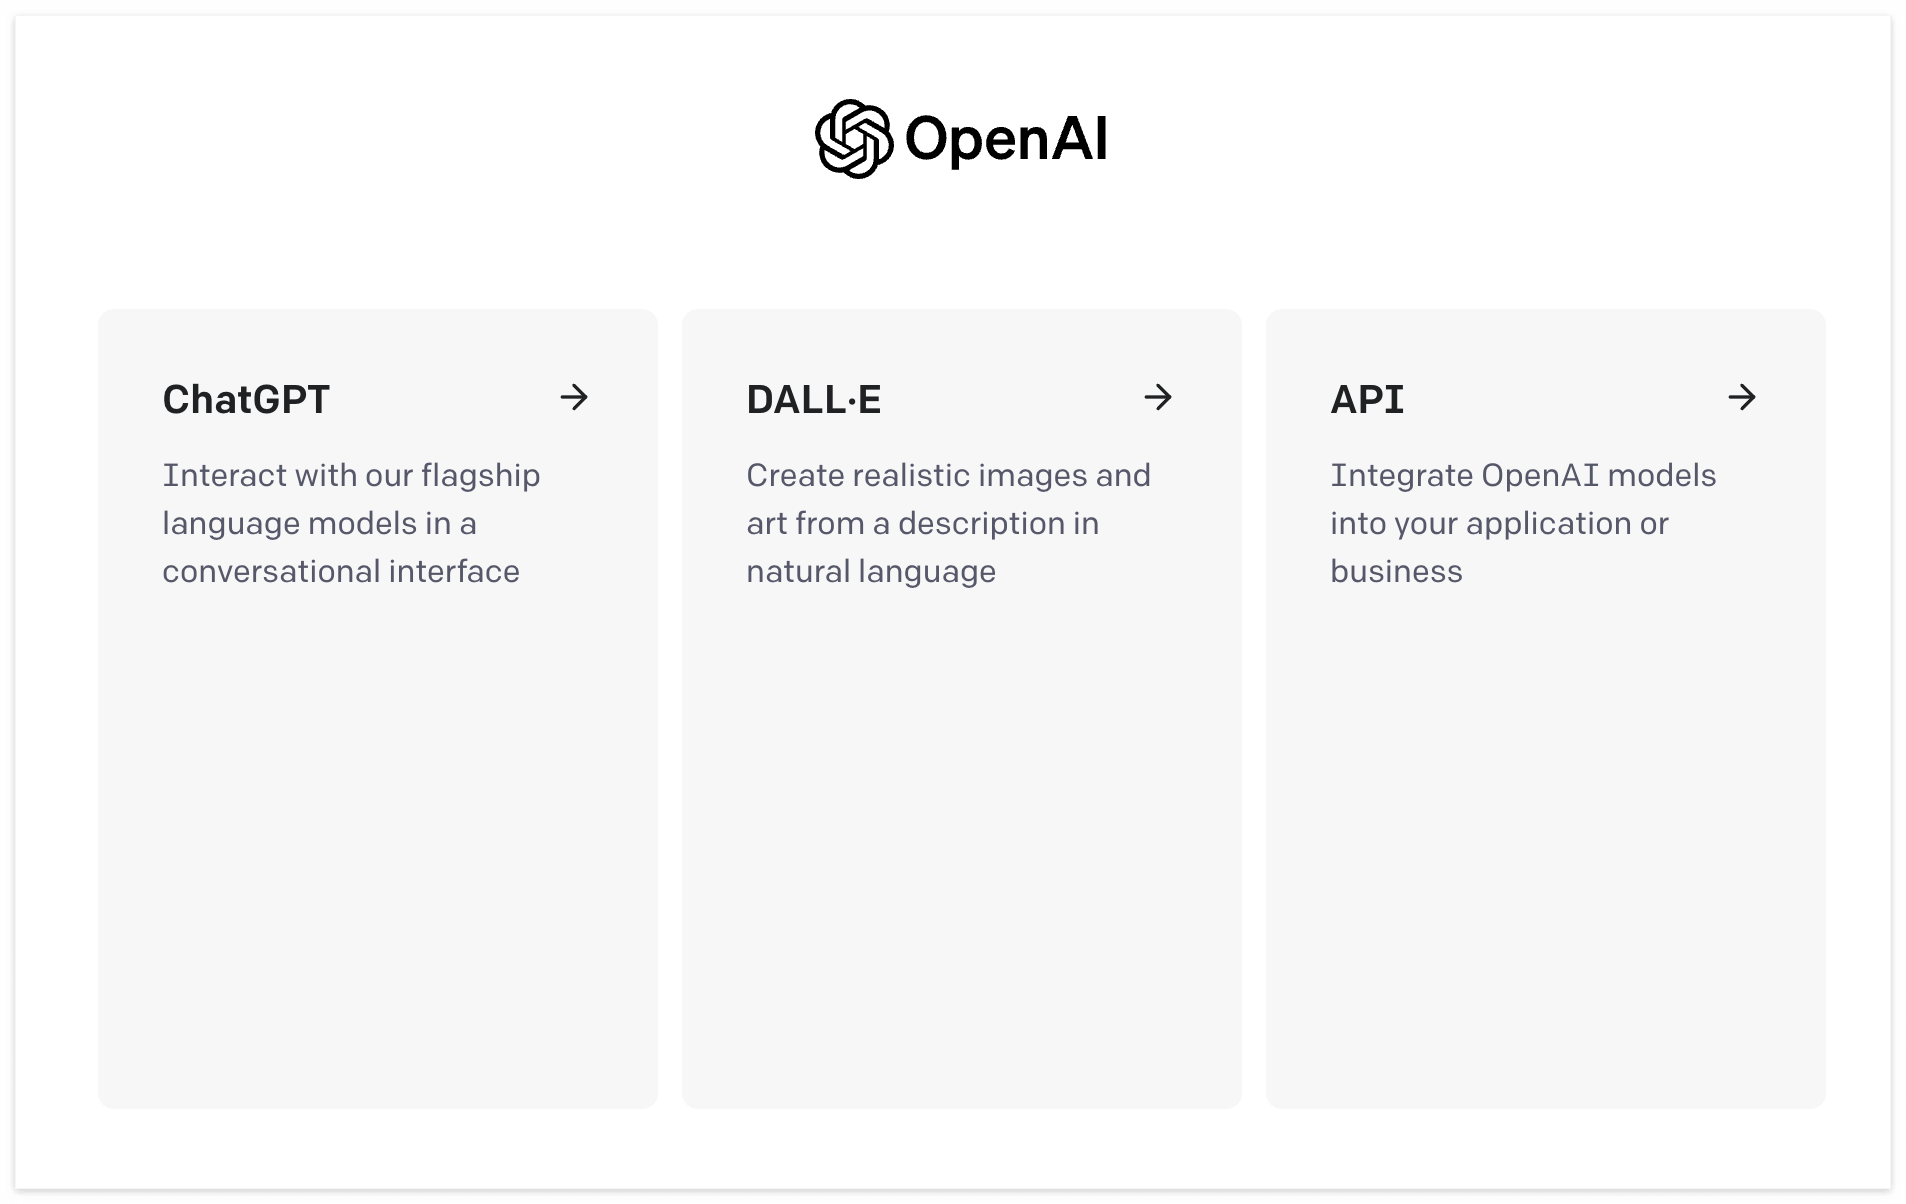Image resolution: width=1906 pixels, height=1204 pixels.
Task: Select the ChatGPT heading
Action: tap(246, 400)
